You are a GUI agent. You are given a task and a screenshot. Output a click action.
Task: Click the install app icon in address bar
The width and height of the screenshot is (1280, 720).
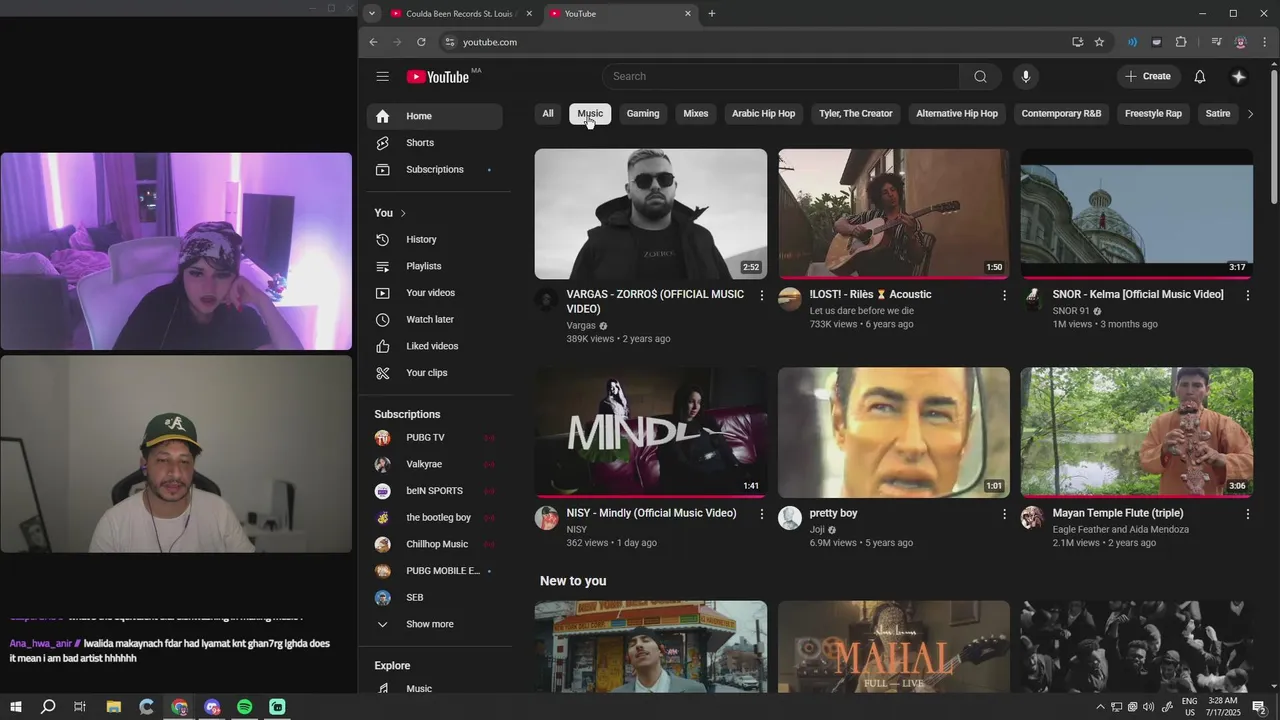coord(1077,42)
